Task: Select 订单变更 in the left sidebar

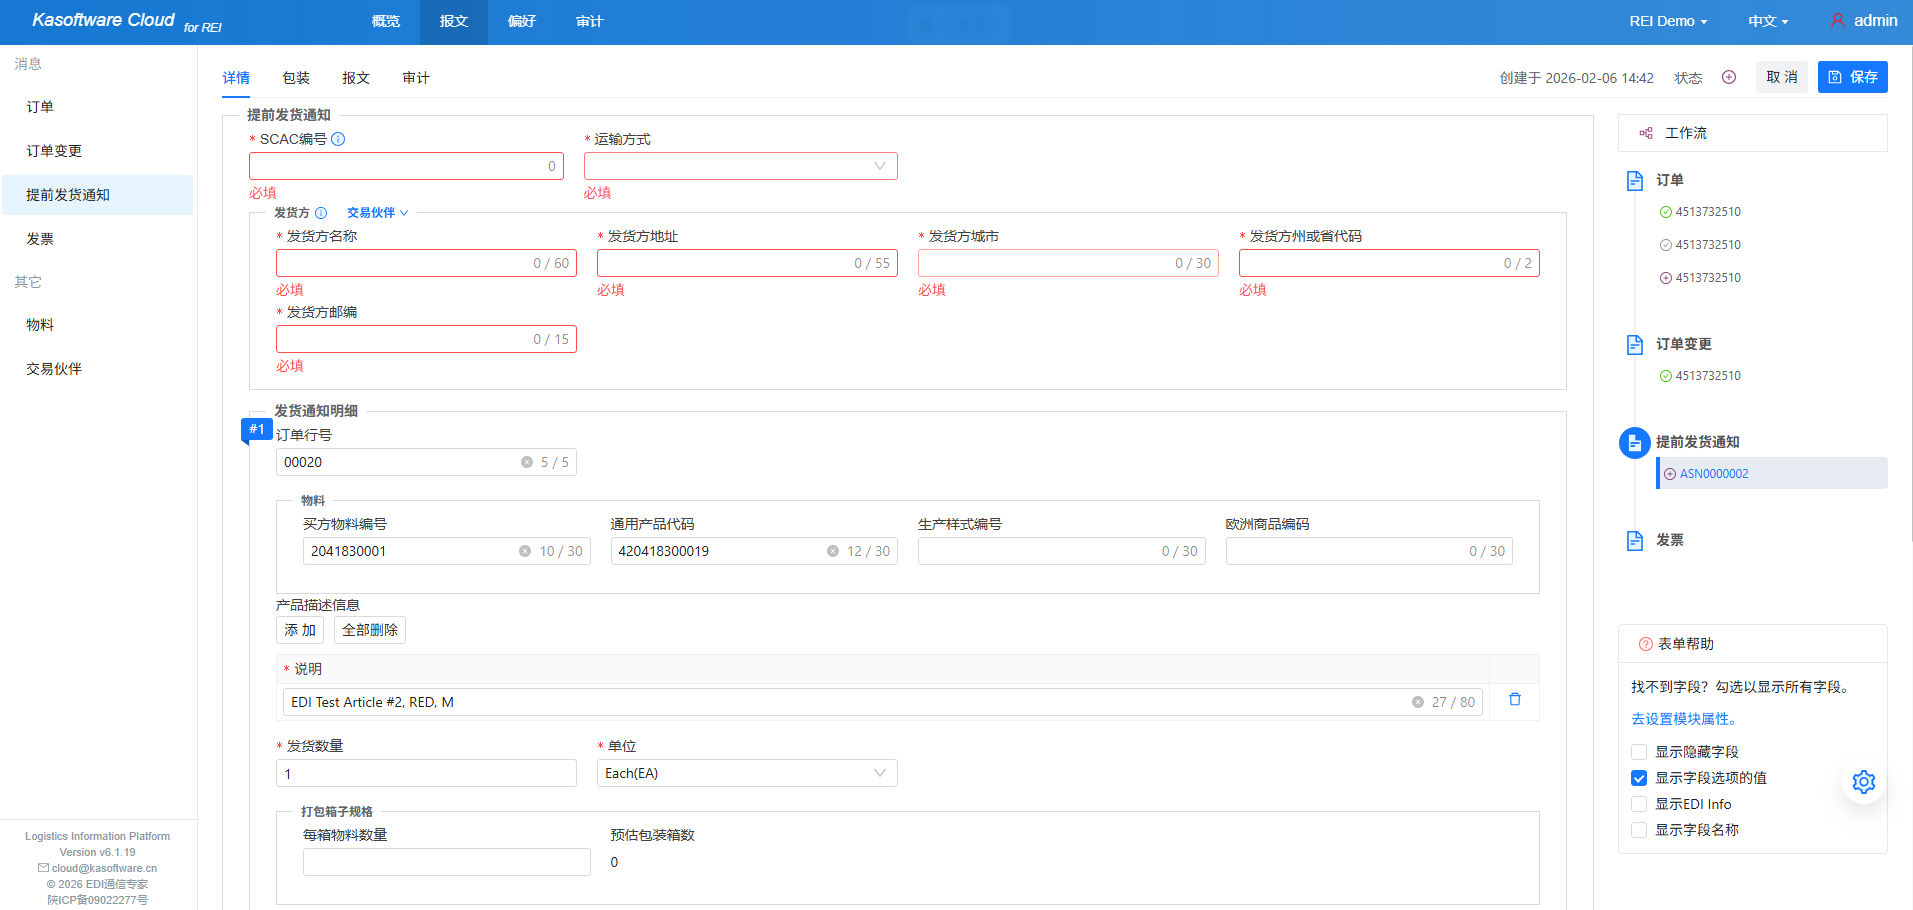Action: (98, 151)
